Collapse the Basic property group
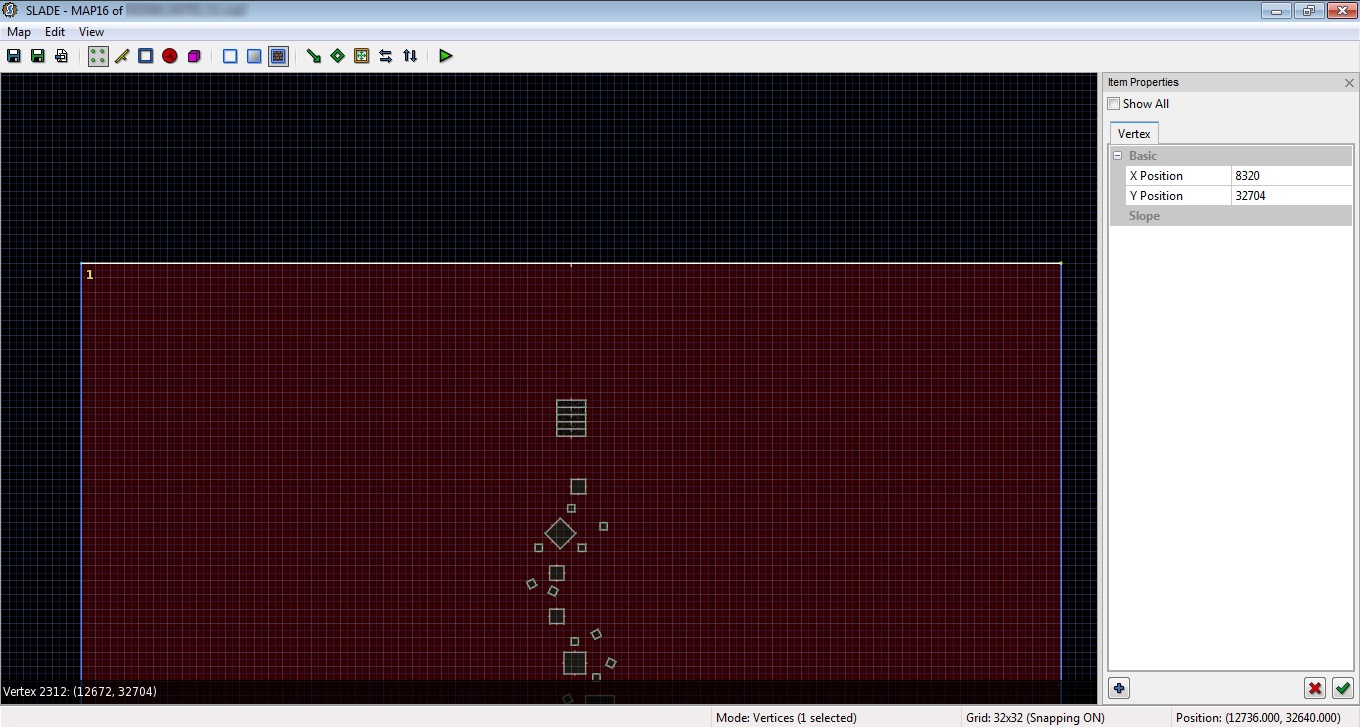The image size is (1360, 728). pyautogui.click(x=1118, y=156)
